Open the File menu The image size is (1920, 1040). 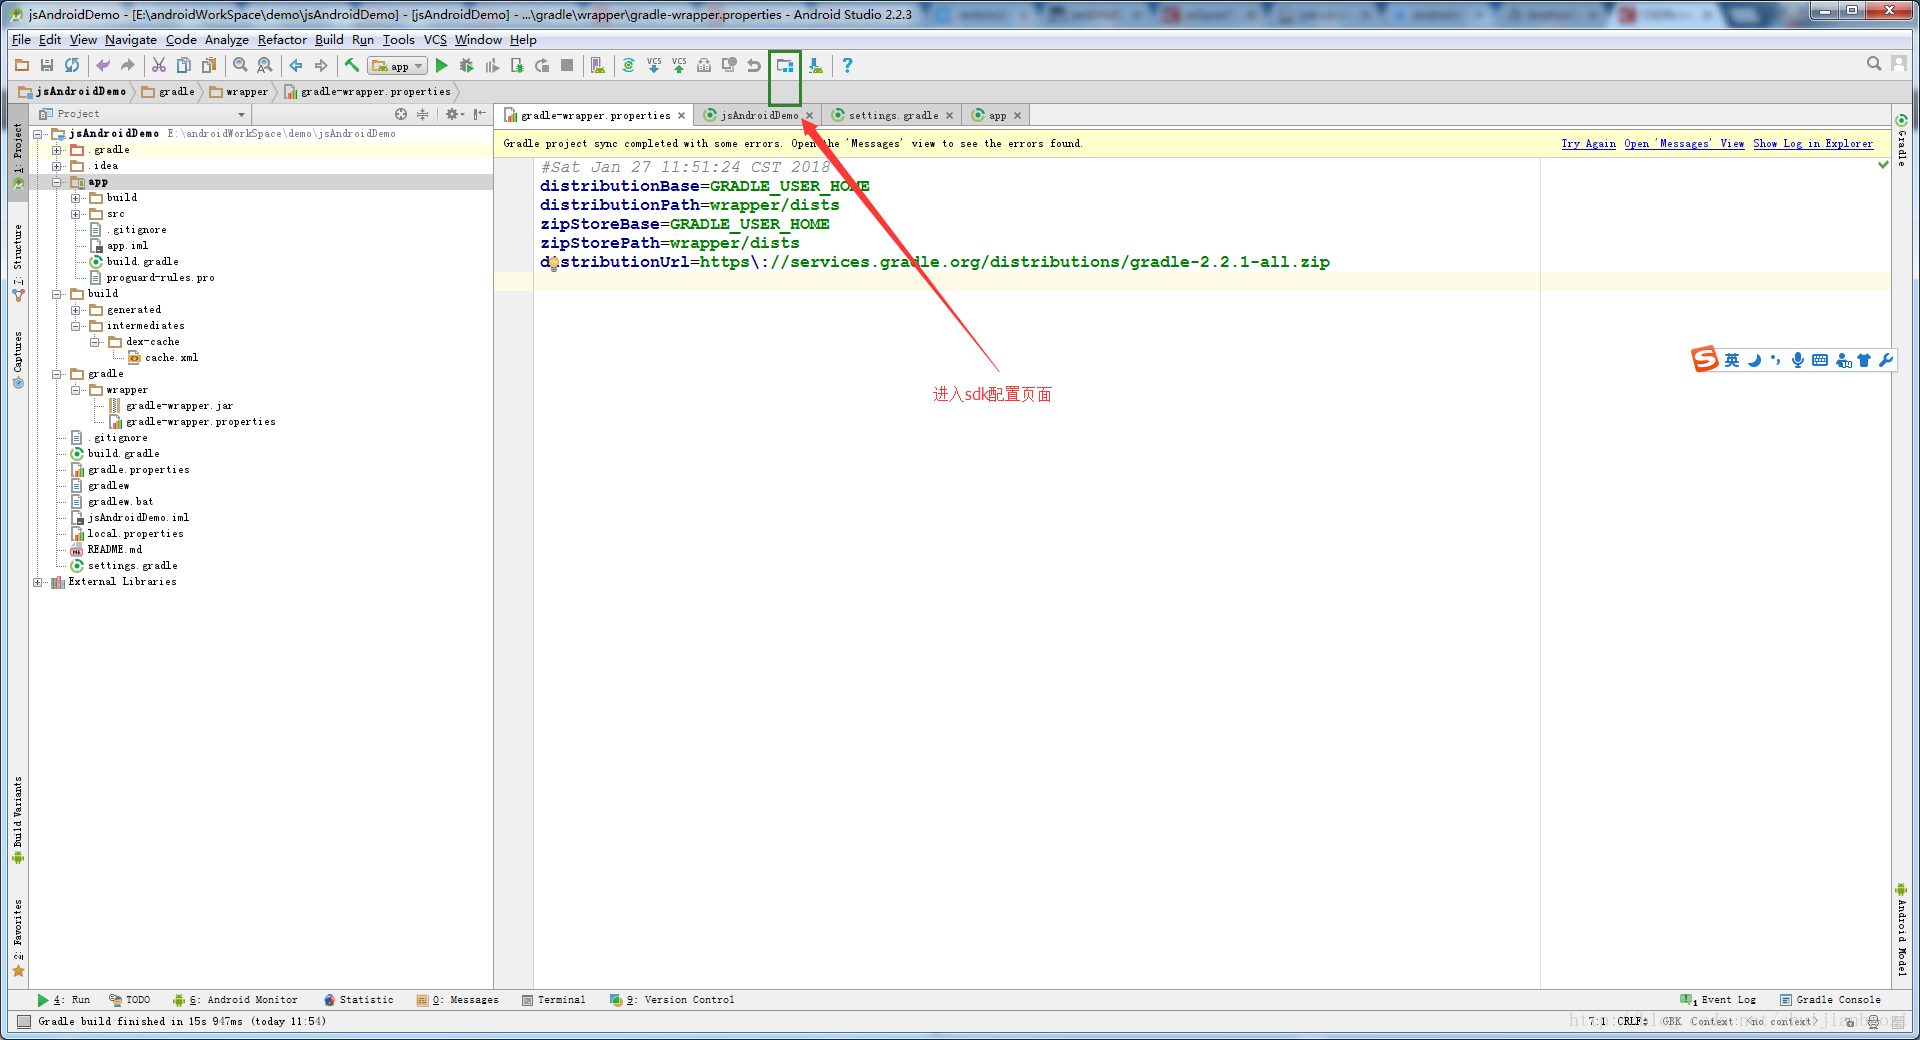pyautogui.click(x=21, y=40)
